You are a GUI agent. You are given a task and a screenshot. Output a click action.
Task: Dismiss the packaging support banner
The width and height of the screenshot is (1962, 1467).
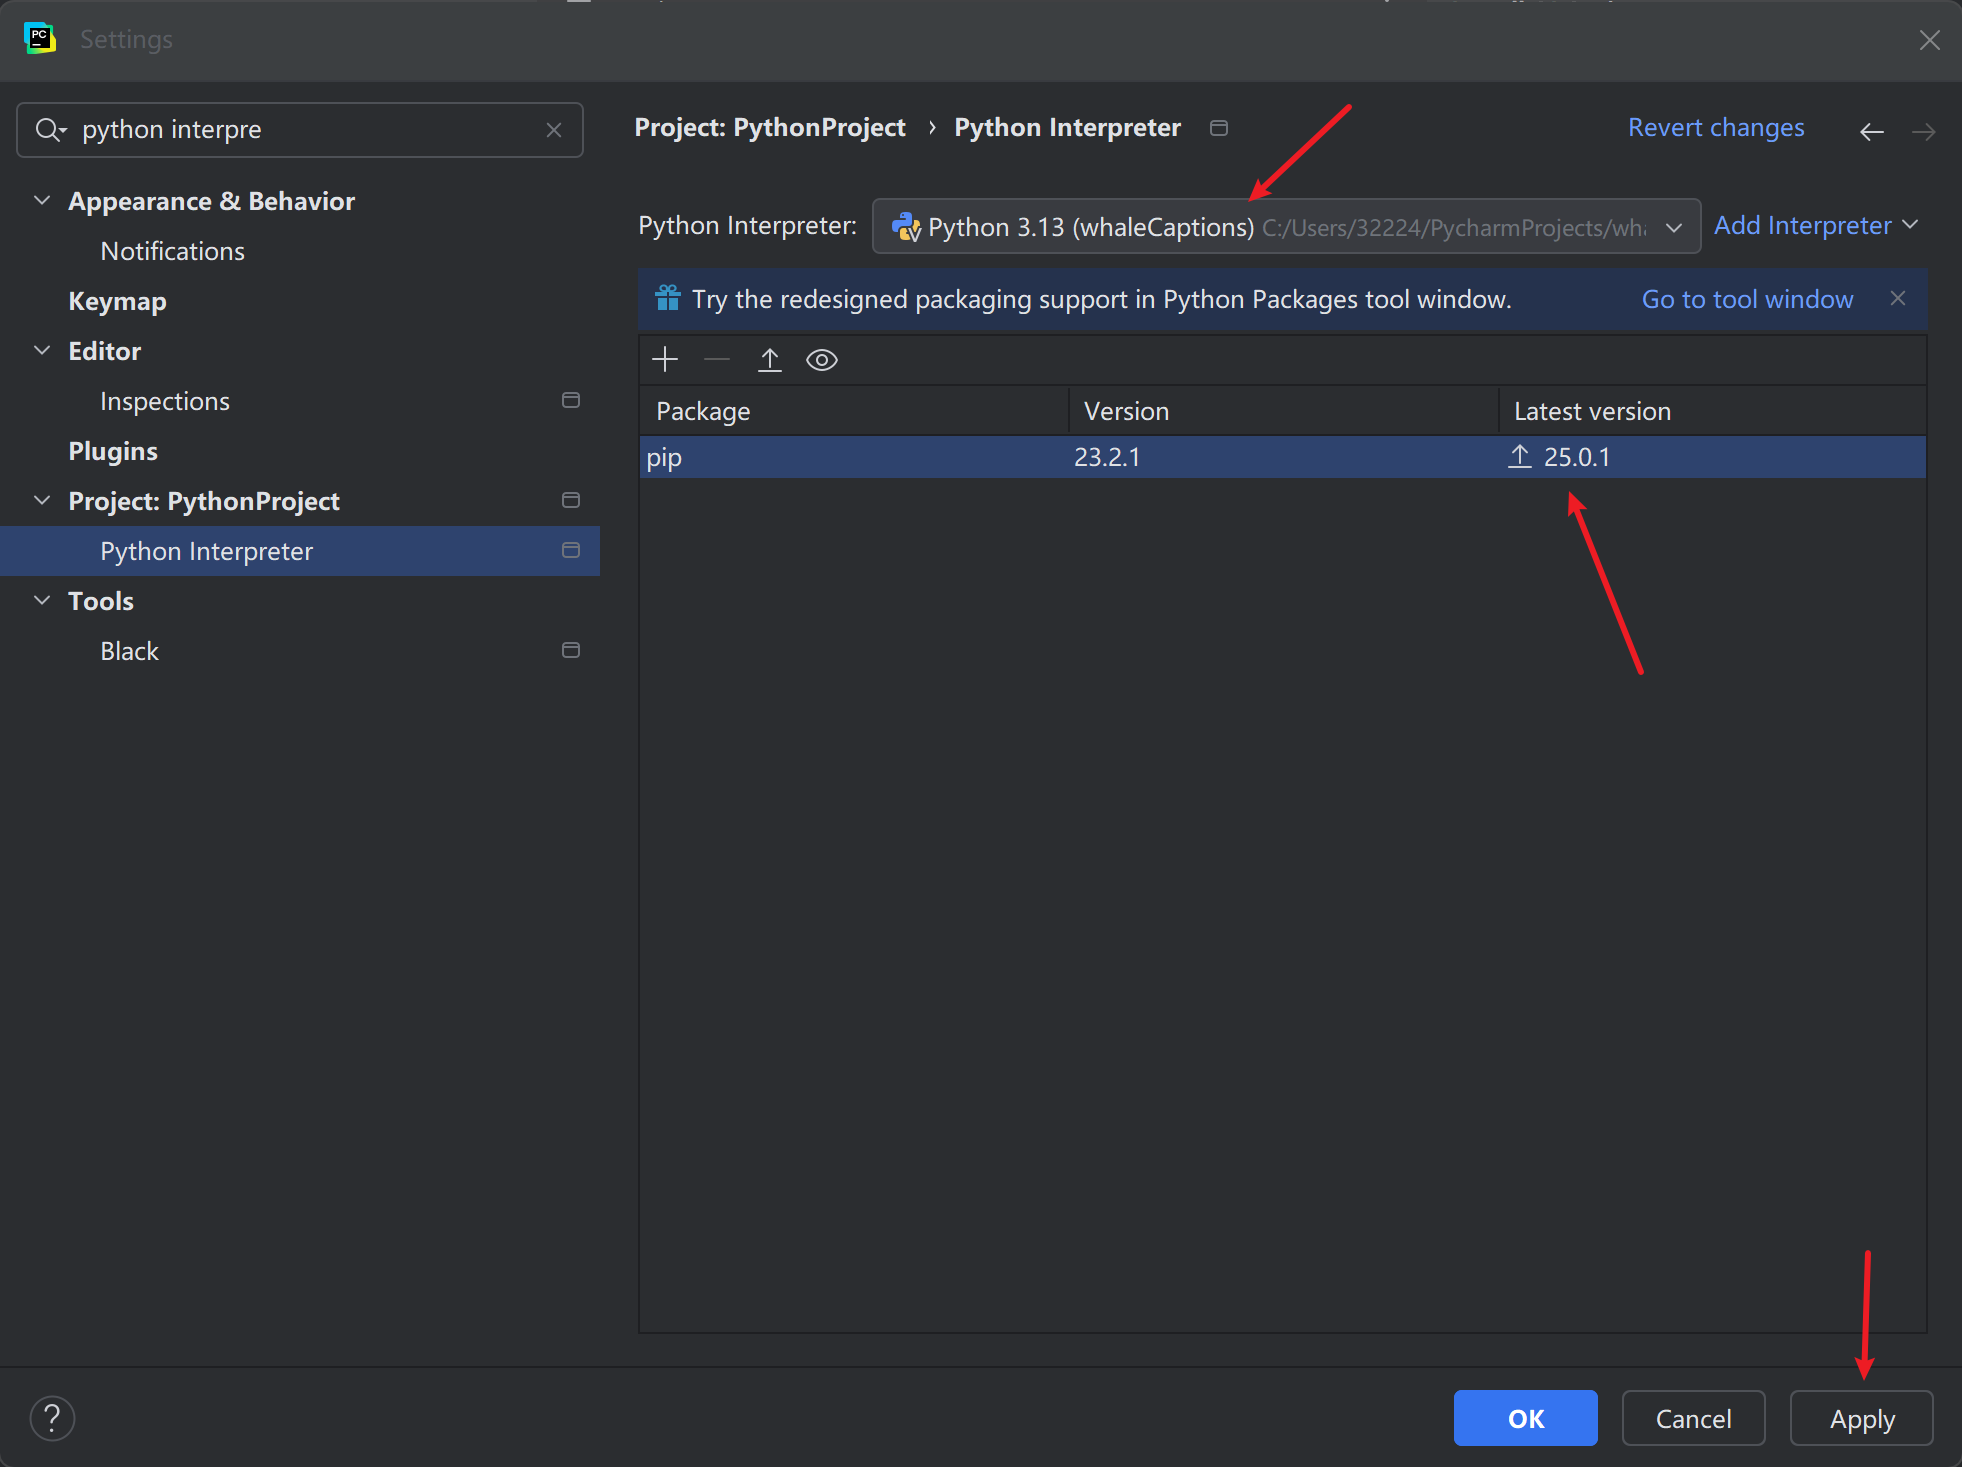pyautogui.click(x=1897, y=299)
